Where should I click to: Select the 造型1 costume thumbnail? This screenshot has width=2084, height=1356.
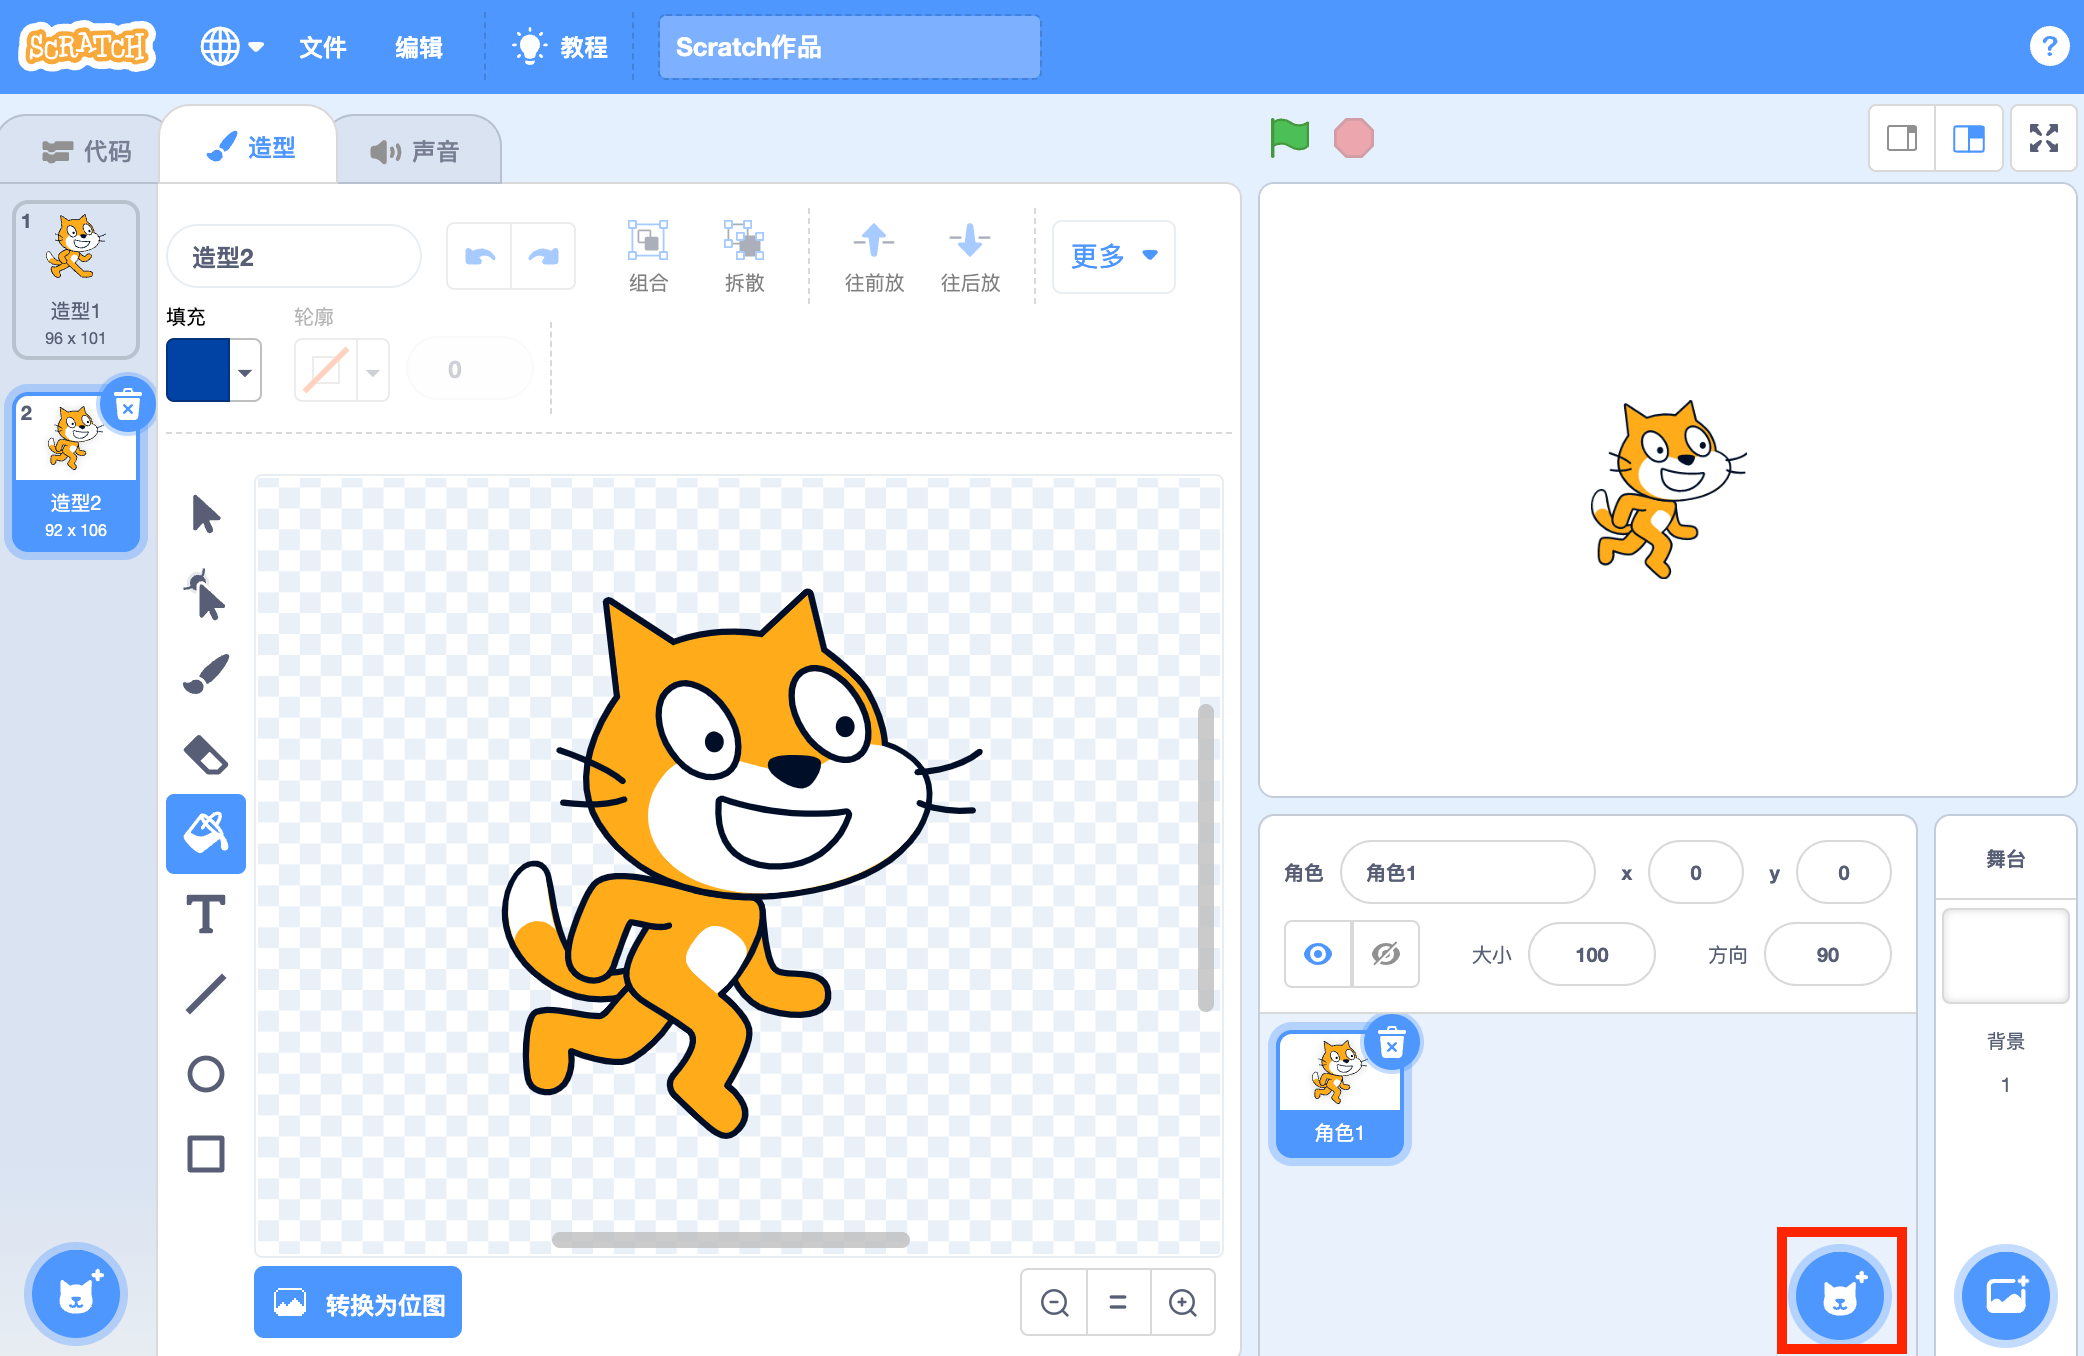tap(76, 280)
